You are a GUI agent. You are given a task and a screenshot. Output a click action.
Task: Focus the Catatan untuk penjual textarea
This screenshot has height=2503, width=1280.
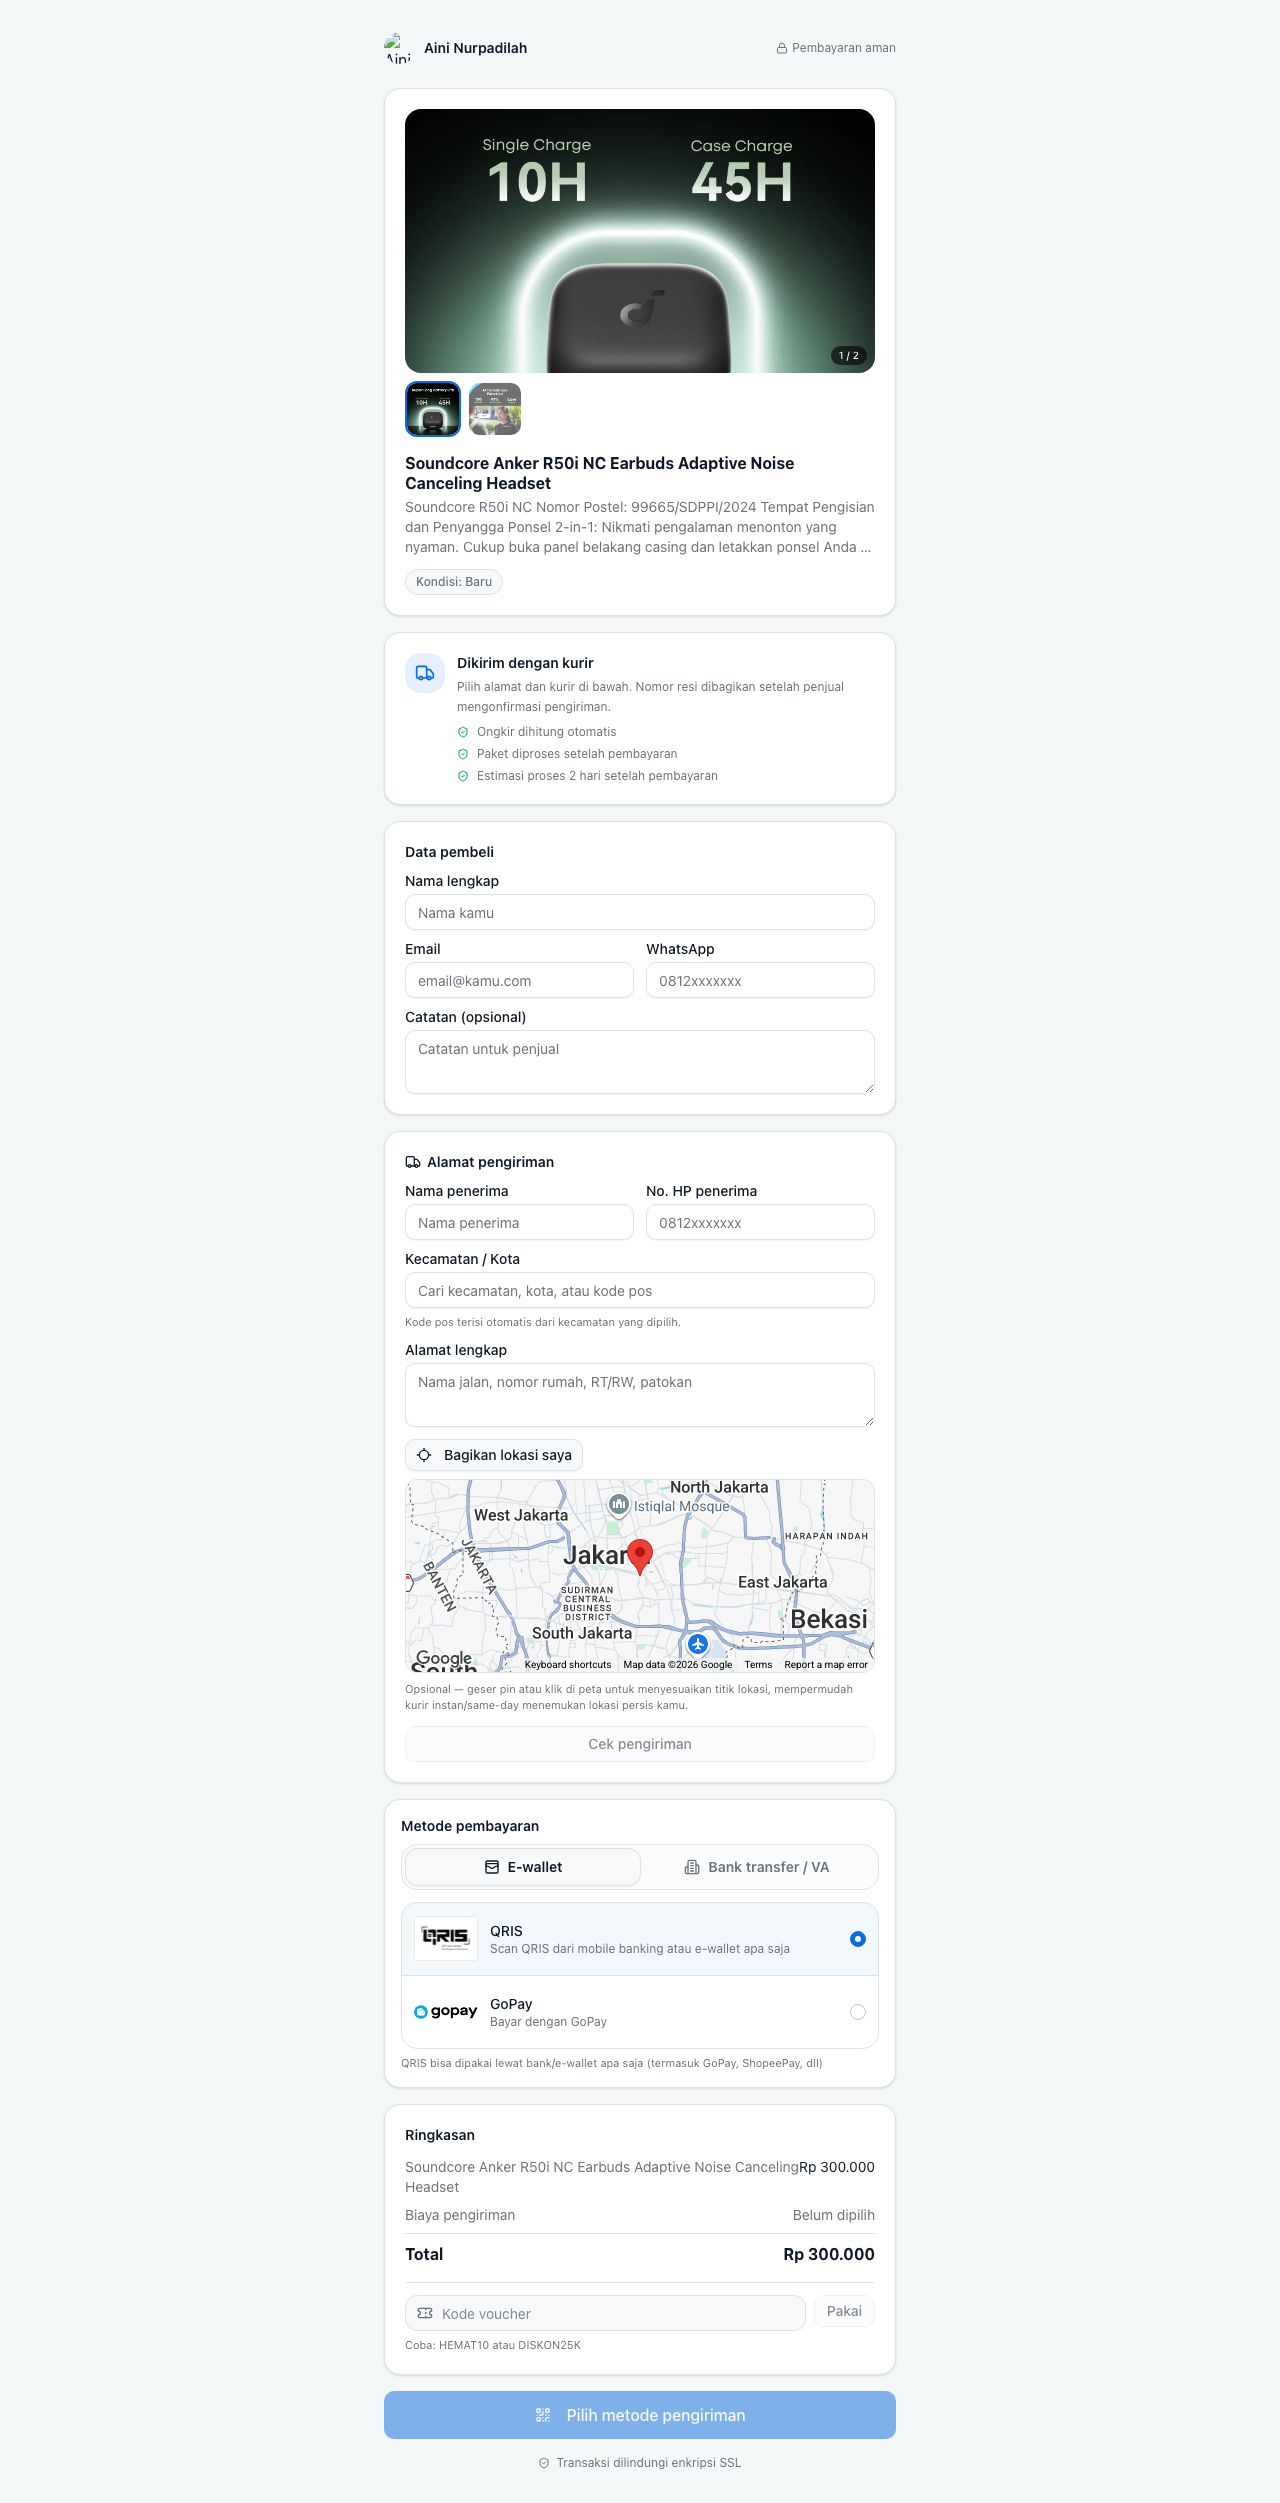pyautogui.click(x=640, y=1062)
